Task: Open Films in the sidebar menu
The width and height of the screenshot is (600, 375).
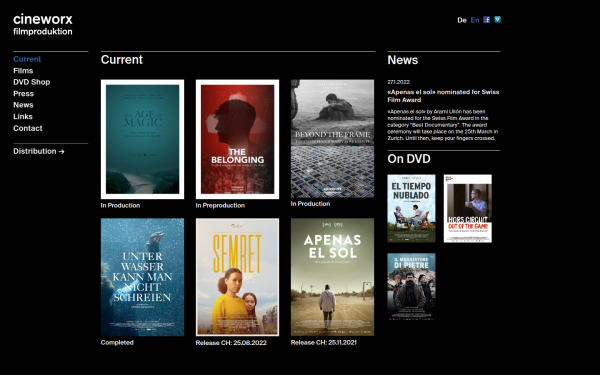Action: pos(23,70)
